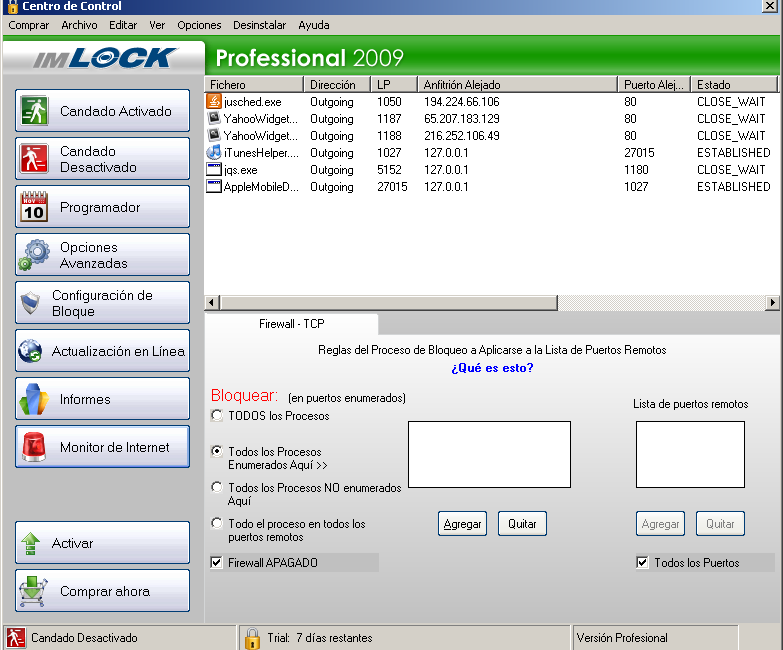
Task: Open the Editar menu
Action: (x=123, y=25)
